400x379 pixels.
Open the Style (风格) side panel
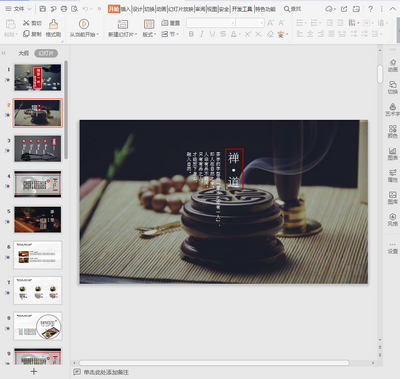click(x=393, y=219)
